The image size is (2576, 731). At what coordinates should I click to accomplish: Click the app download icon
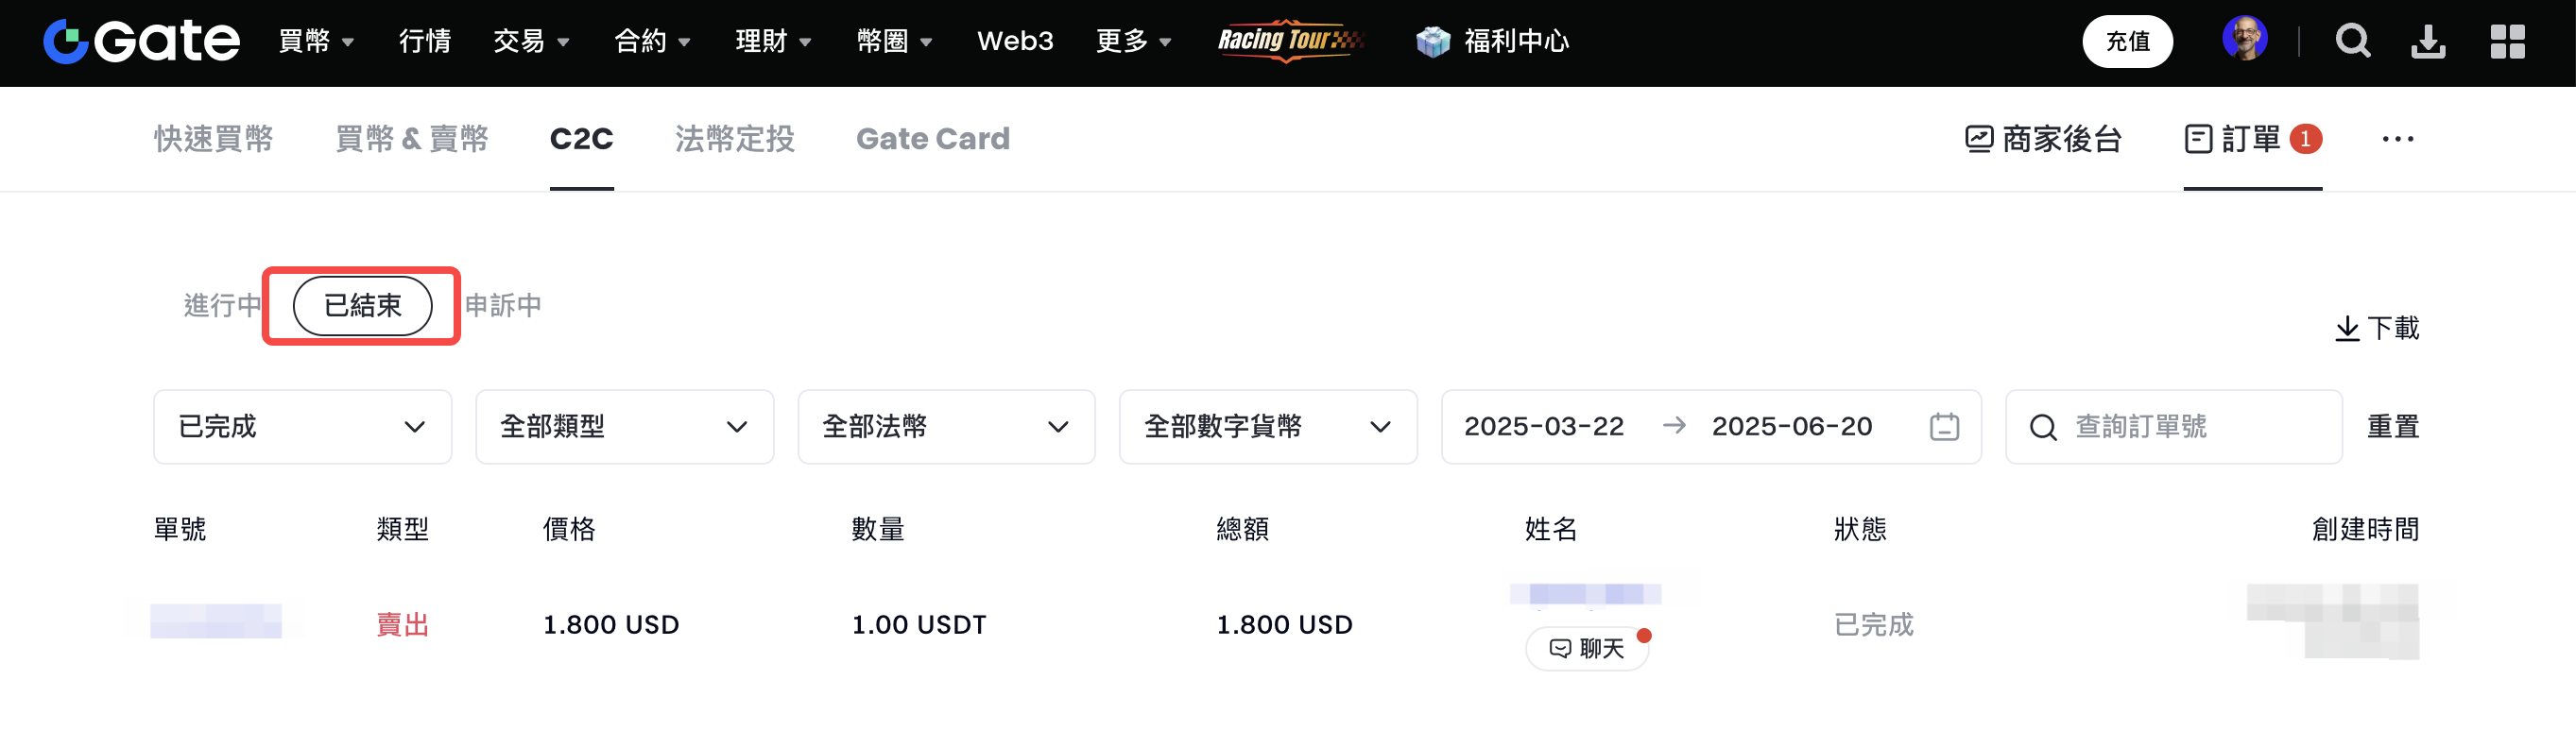pos(2428,41)
